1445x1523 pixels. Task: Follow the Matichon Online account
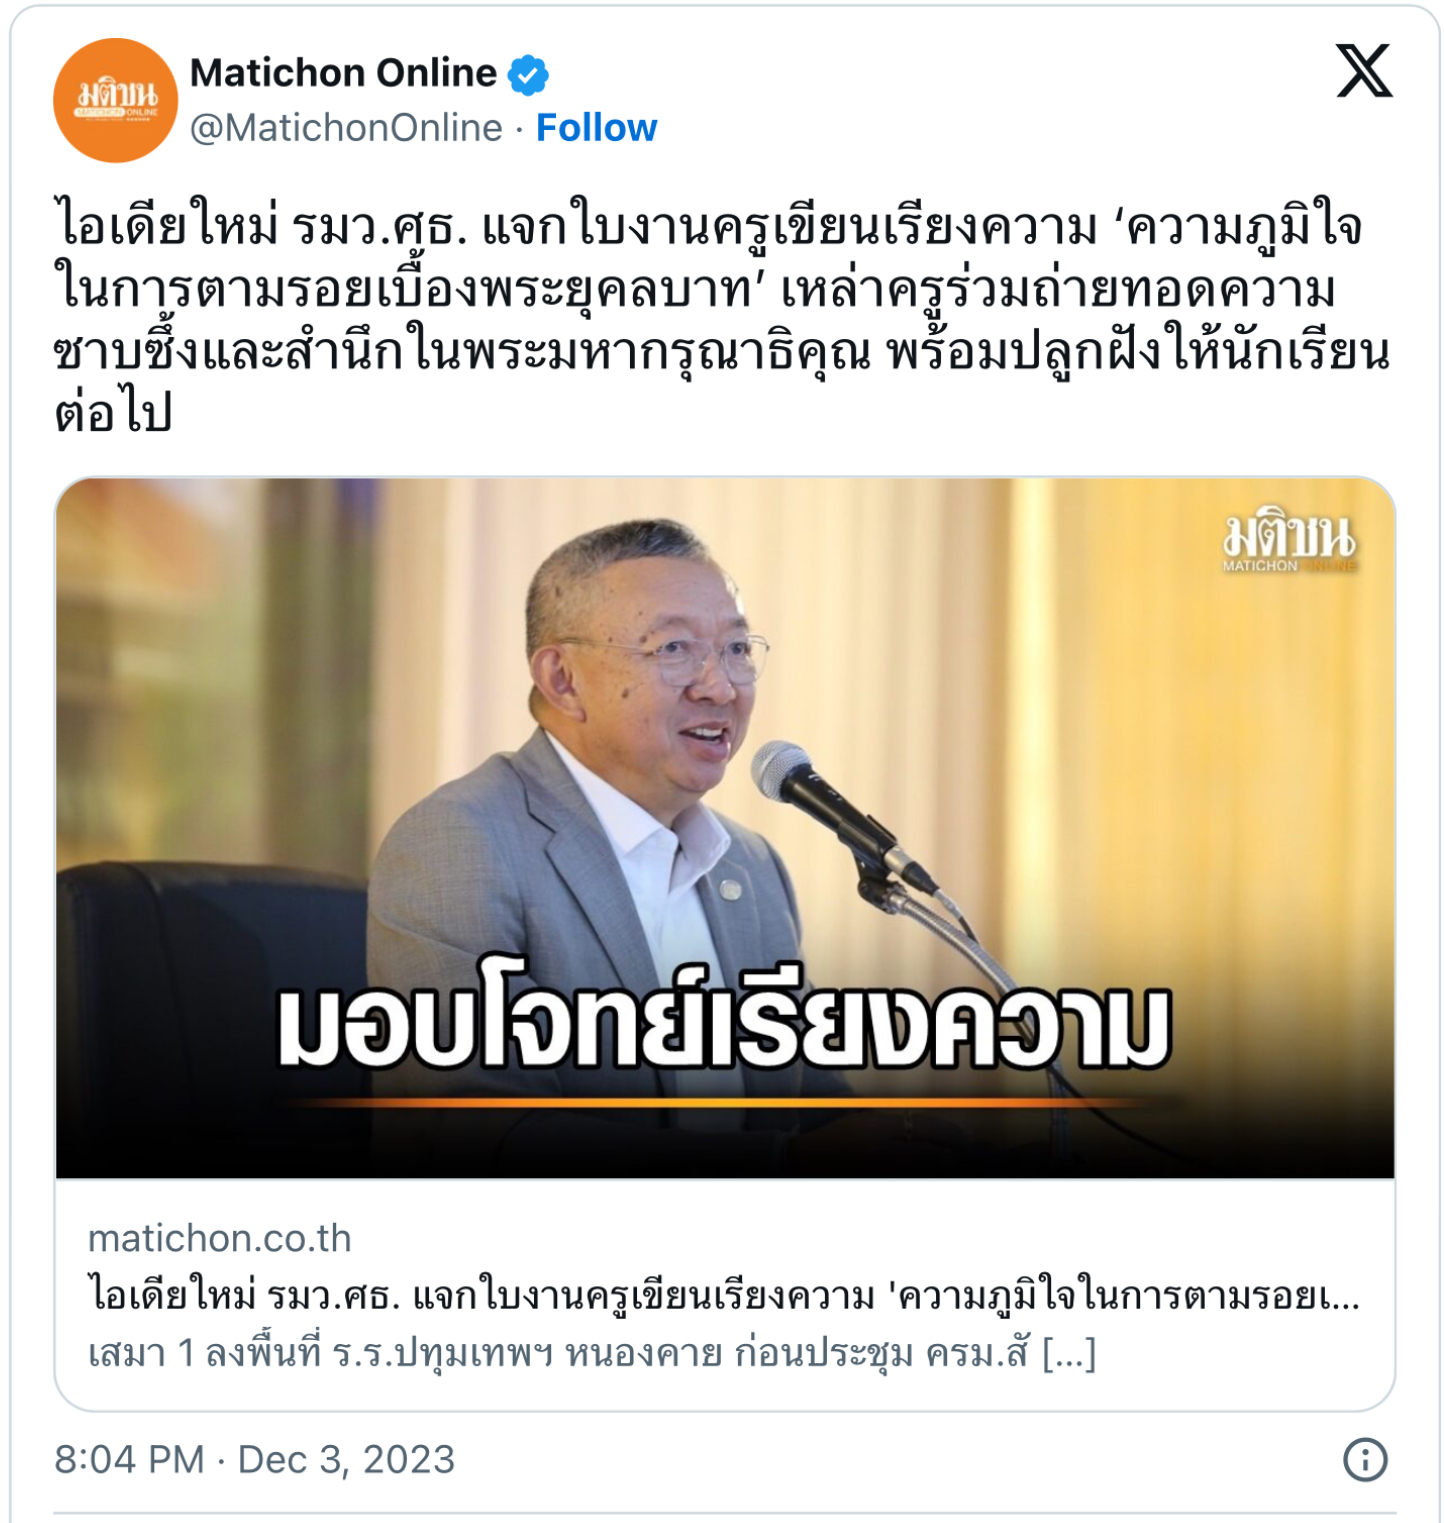pyautogui.click(x=596, y=128)
